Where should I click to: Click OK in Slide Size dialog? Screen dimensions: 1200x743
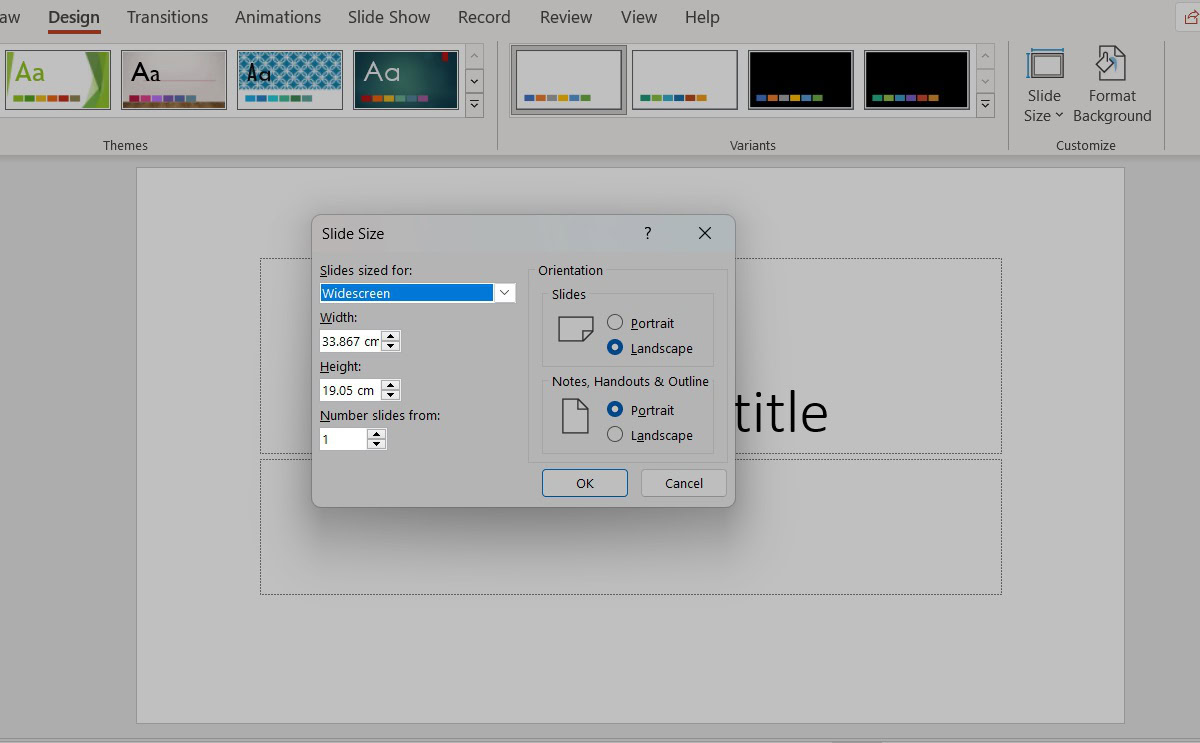(x=585, y=483)
